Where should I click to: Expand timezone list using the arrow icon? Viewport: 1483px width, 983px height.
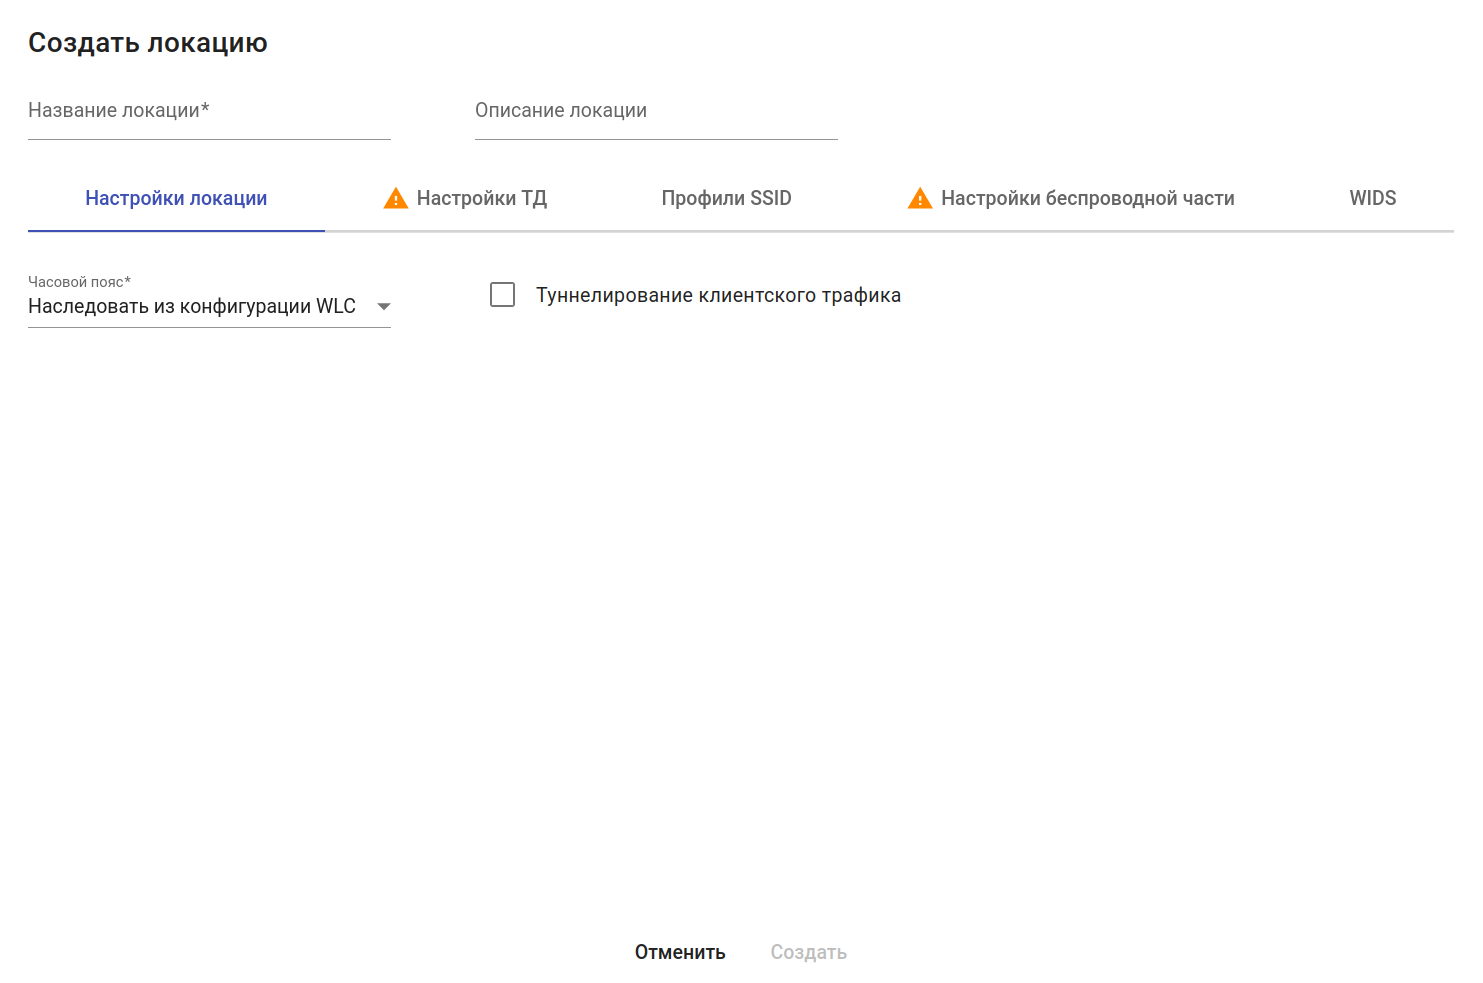pos(384,307)
